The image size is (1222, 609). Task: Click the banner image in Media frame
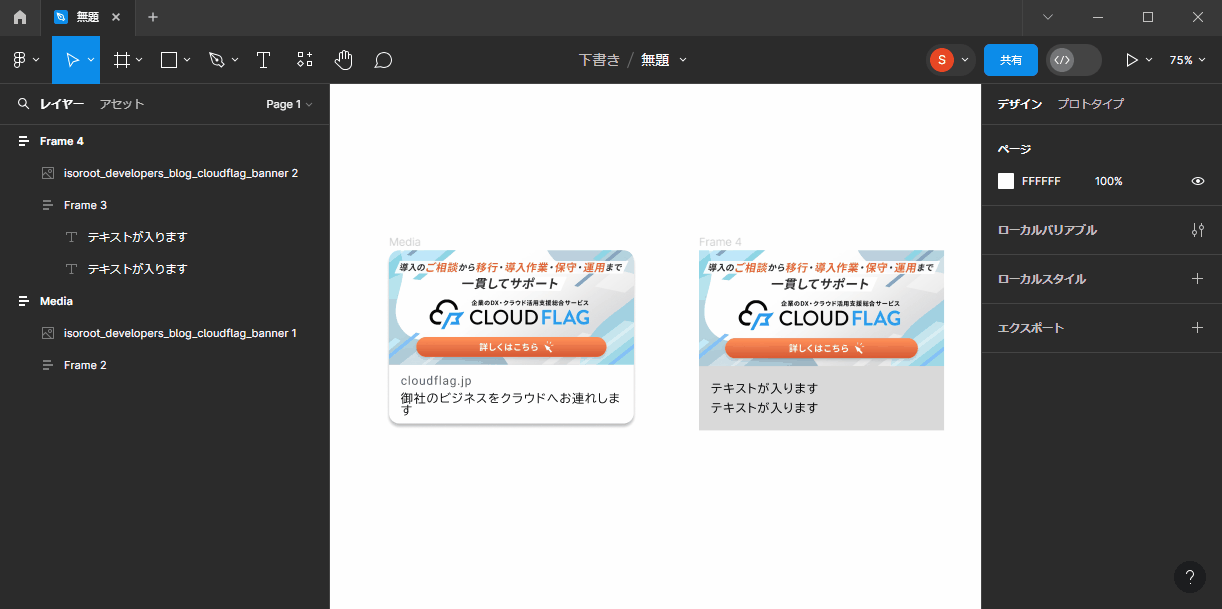(x=511, y=307)
